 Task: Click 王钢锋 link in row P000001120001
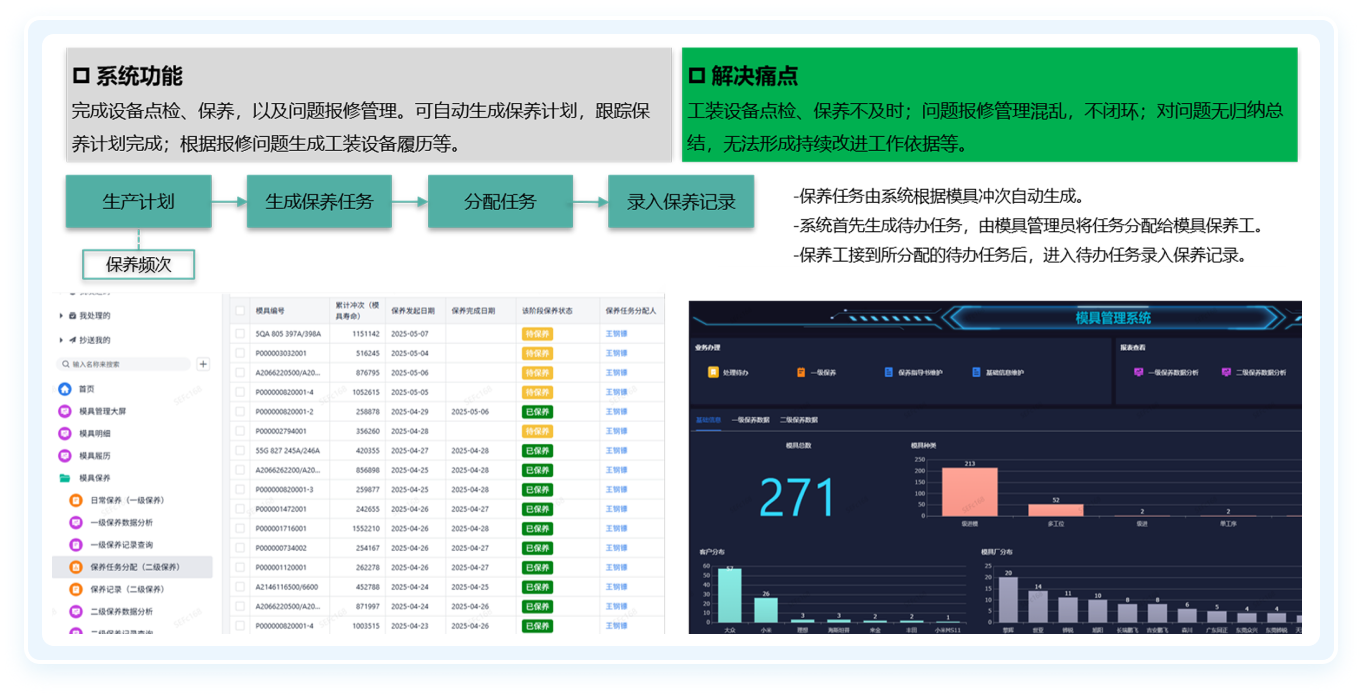pos(616,567)
